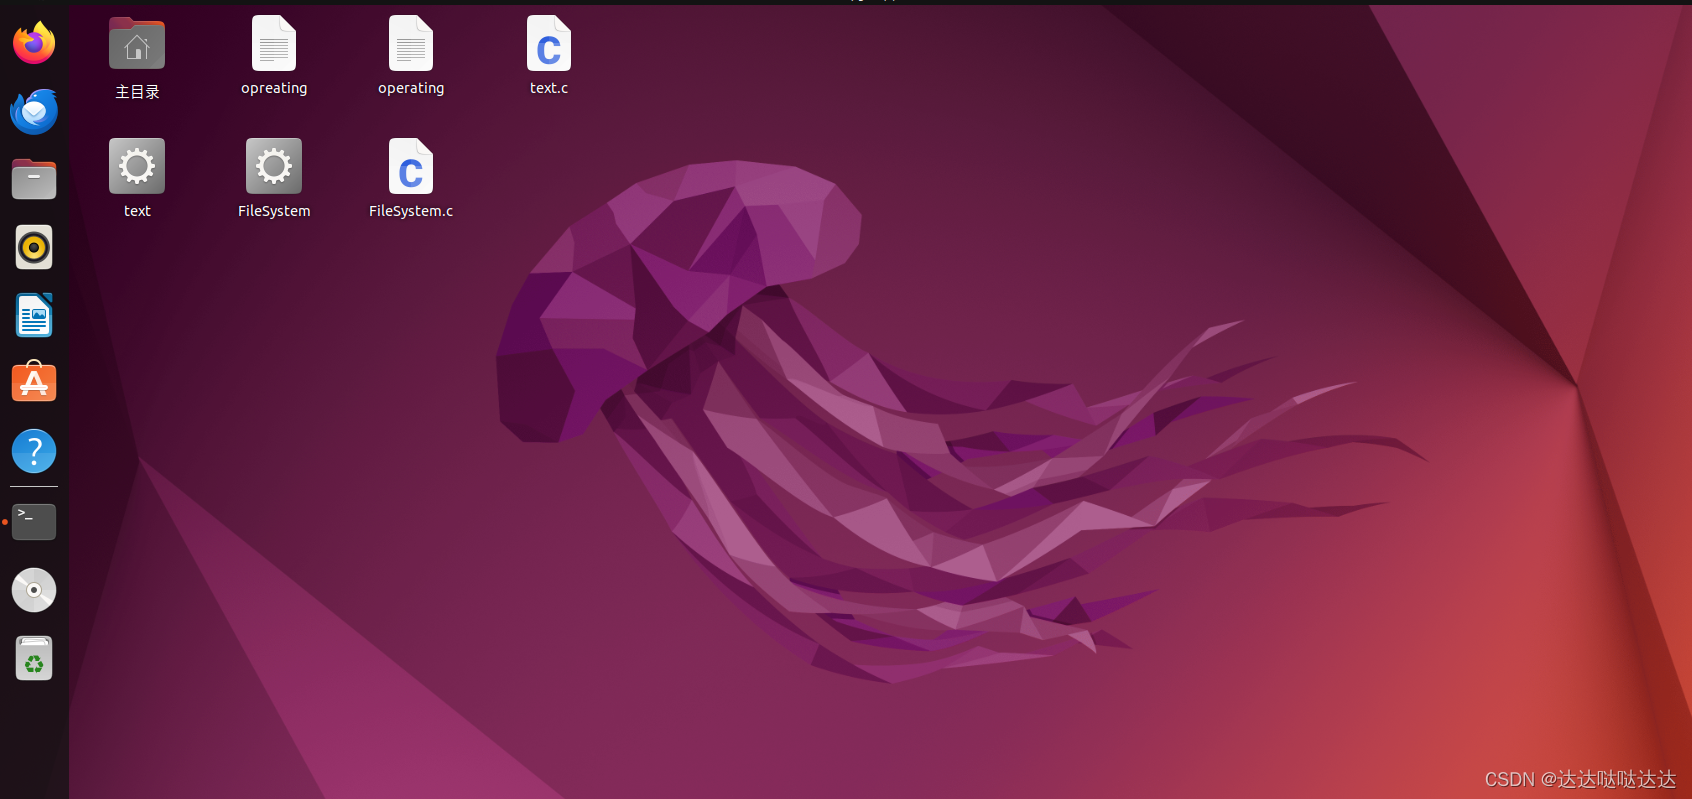Image resolution: width=1692 pixels, height=799 pixels.
Task: Select the text.c source file icon
Action: (x=549, y=43)
